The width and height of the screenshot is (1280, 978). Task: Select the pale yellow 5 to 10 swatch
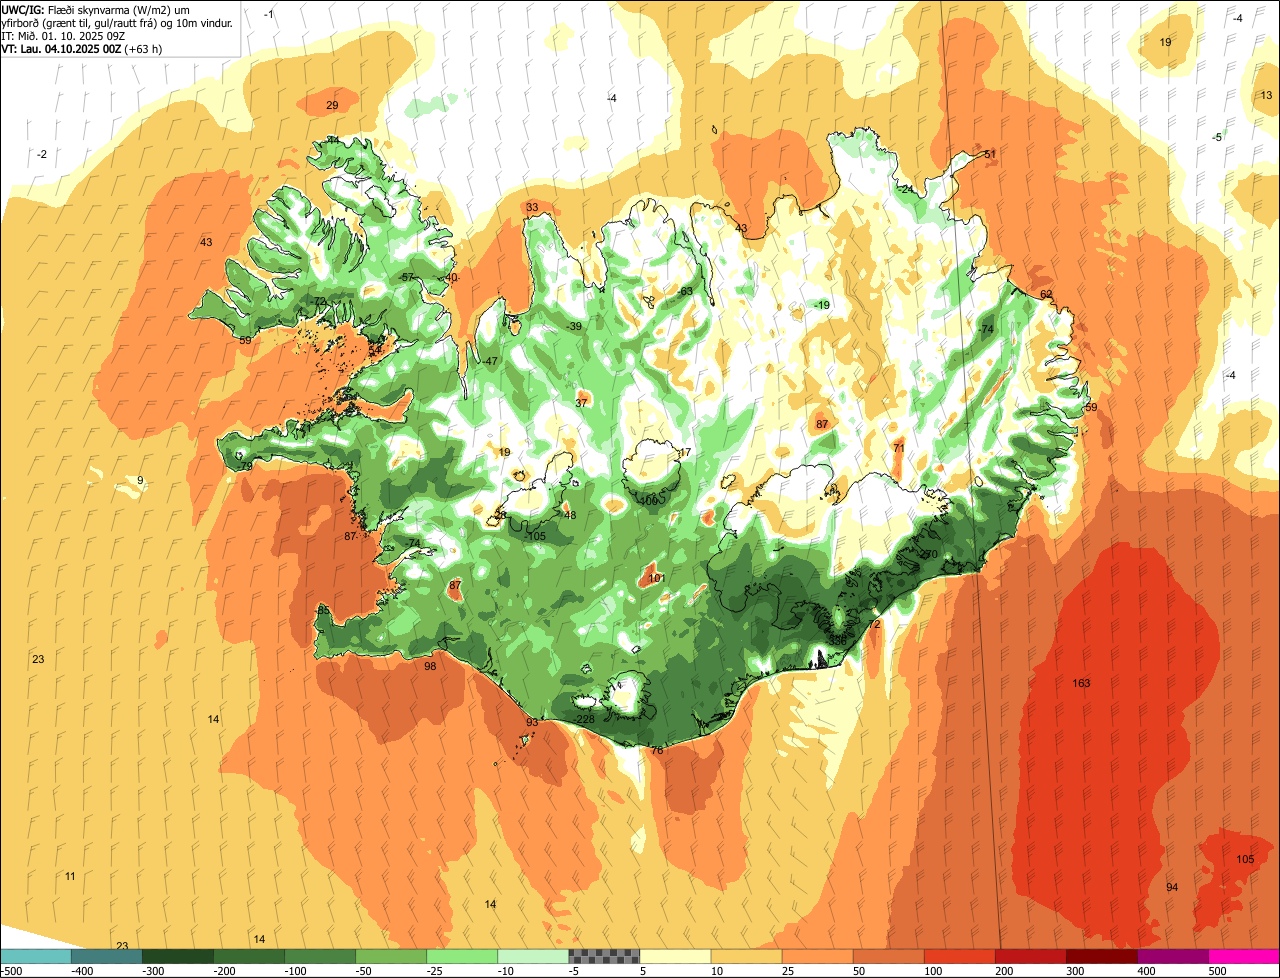pyautogui.click(x=675, y=956)
